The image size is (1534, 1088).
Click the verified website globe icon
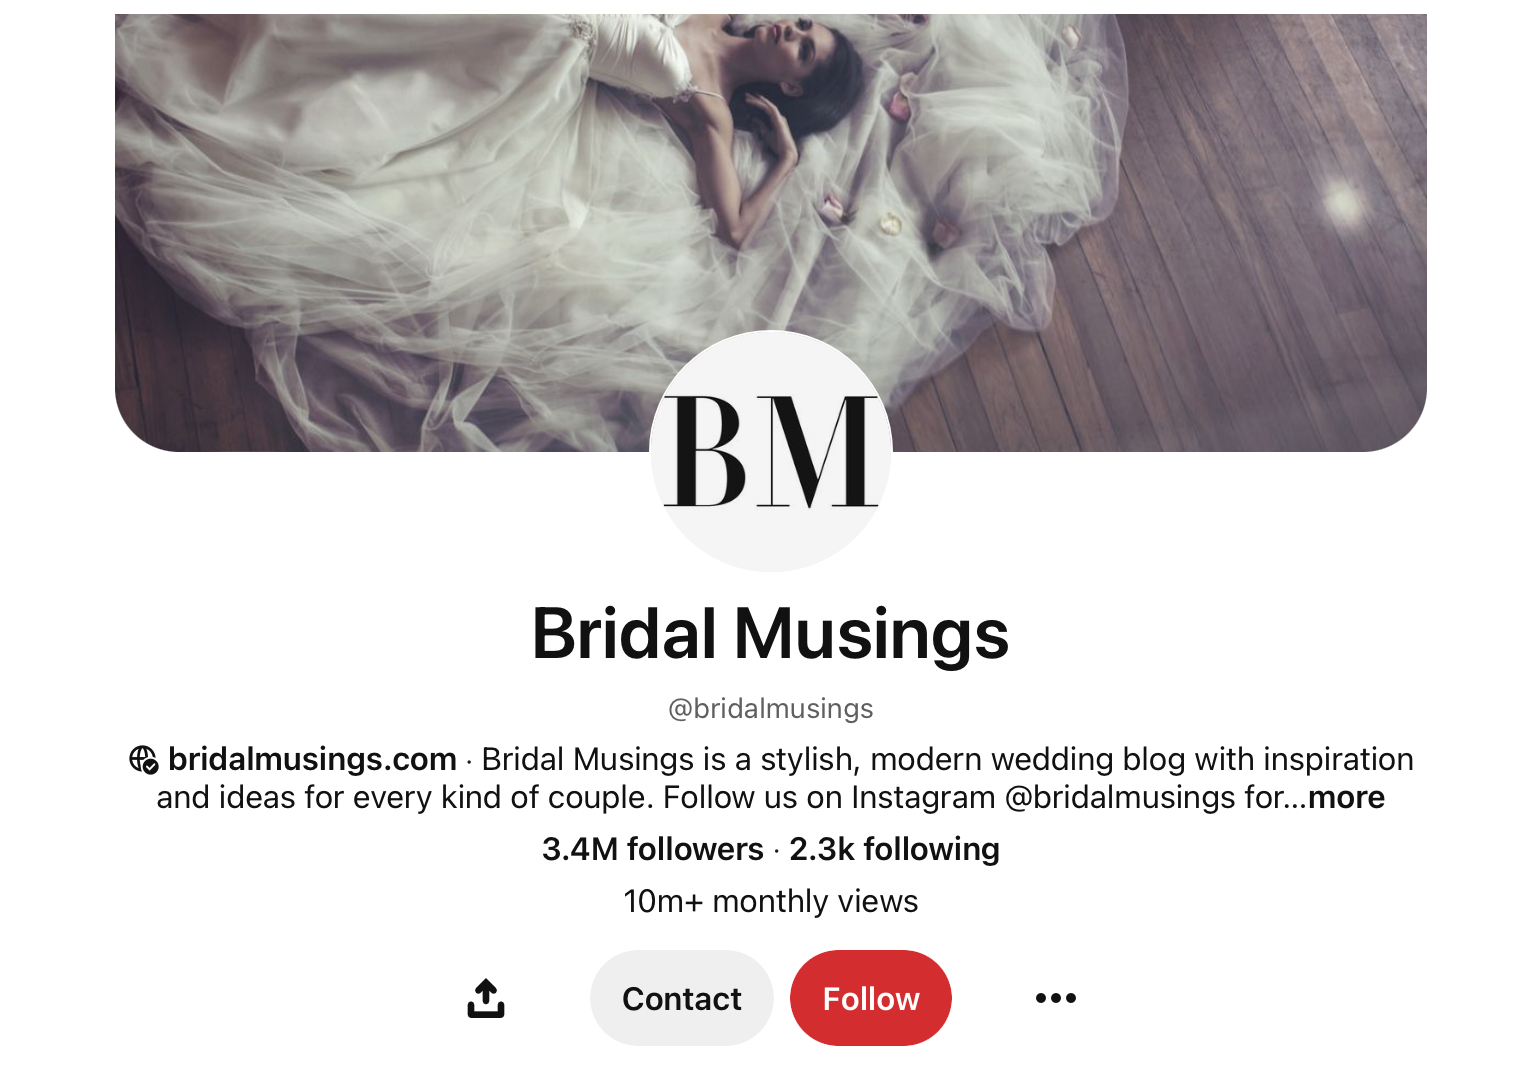[144, 760]
